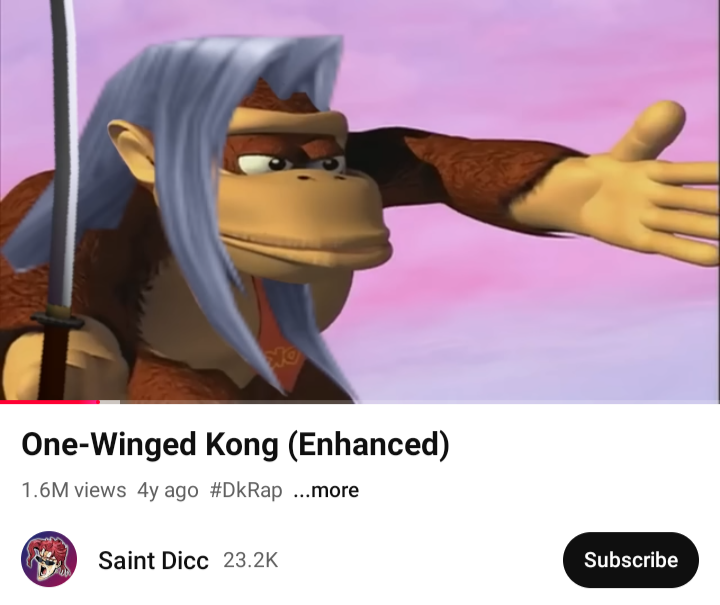720x605 pixels.
Task: Click the playhead at the red bar's end
Action: 99,402
